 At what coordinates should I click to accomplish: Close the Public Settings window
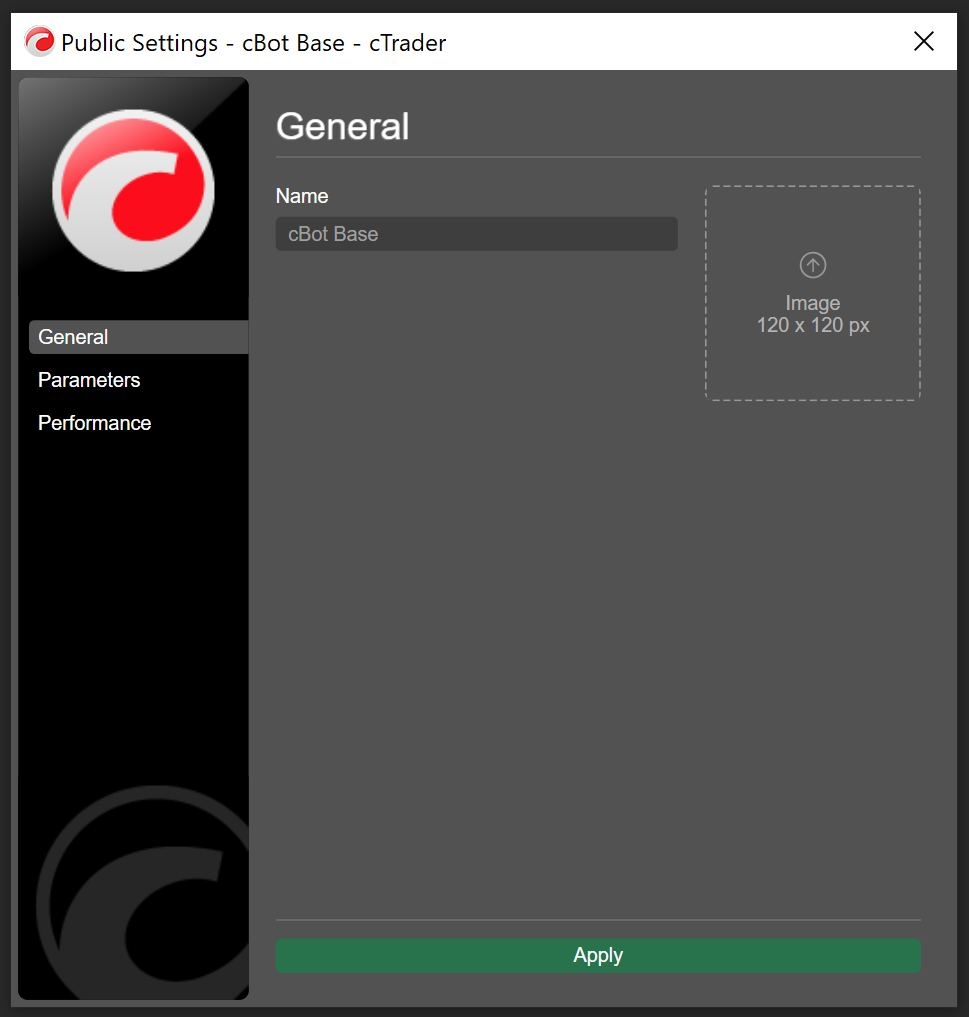coord(924,41)
